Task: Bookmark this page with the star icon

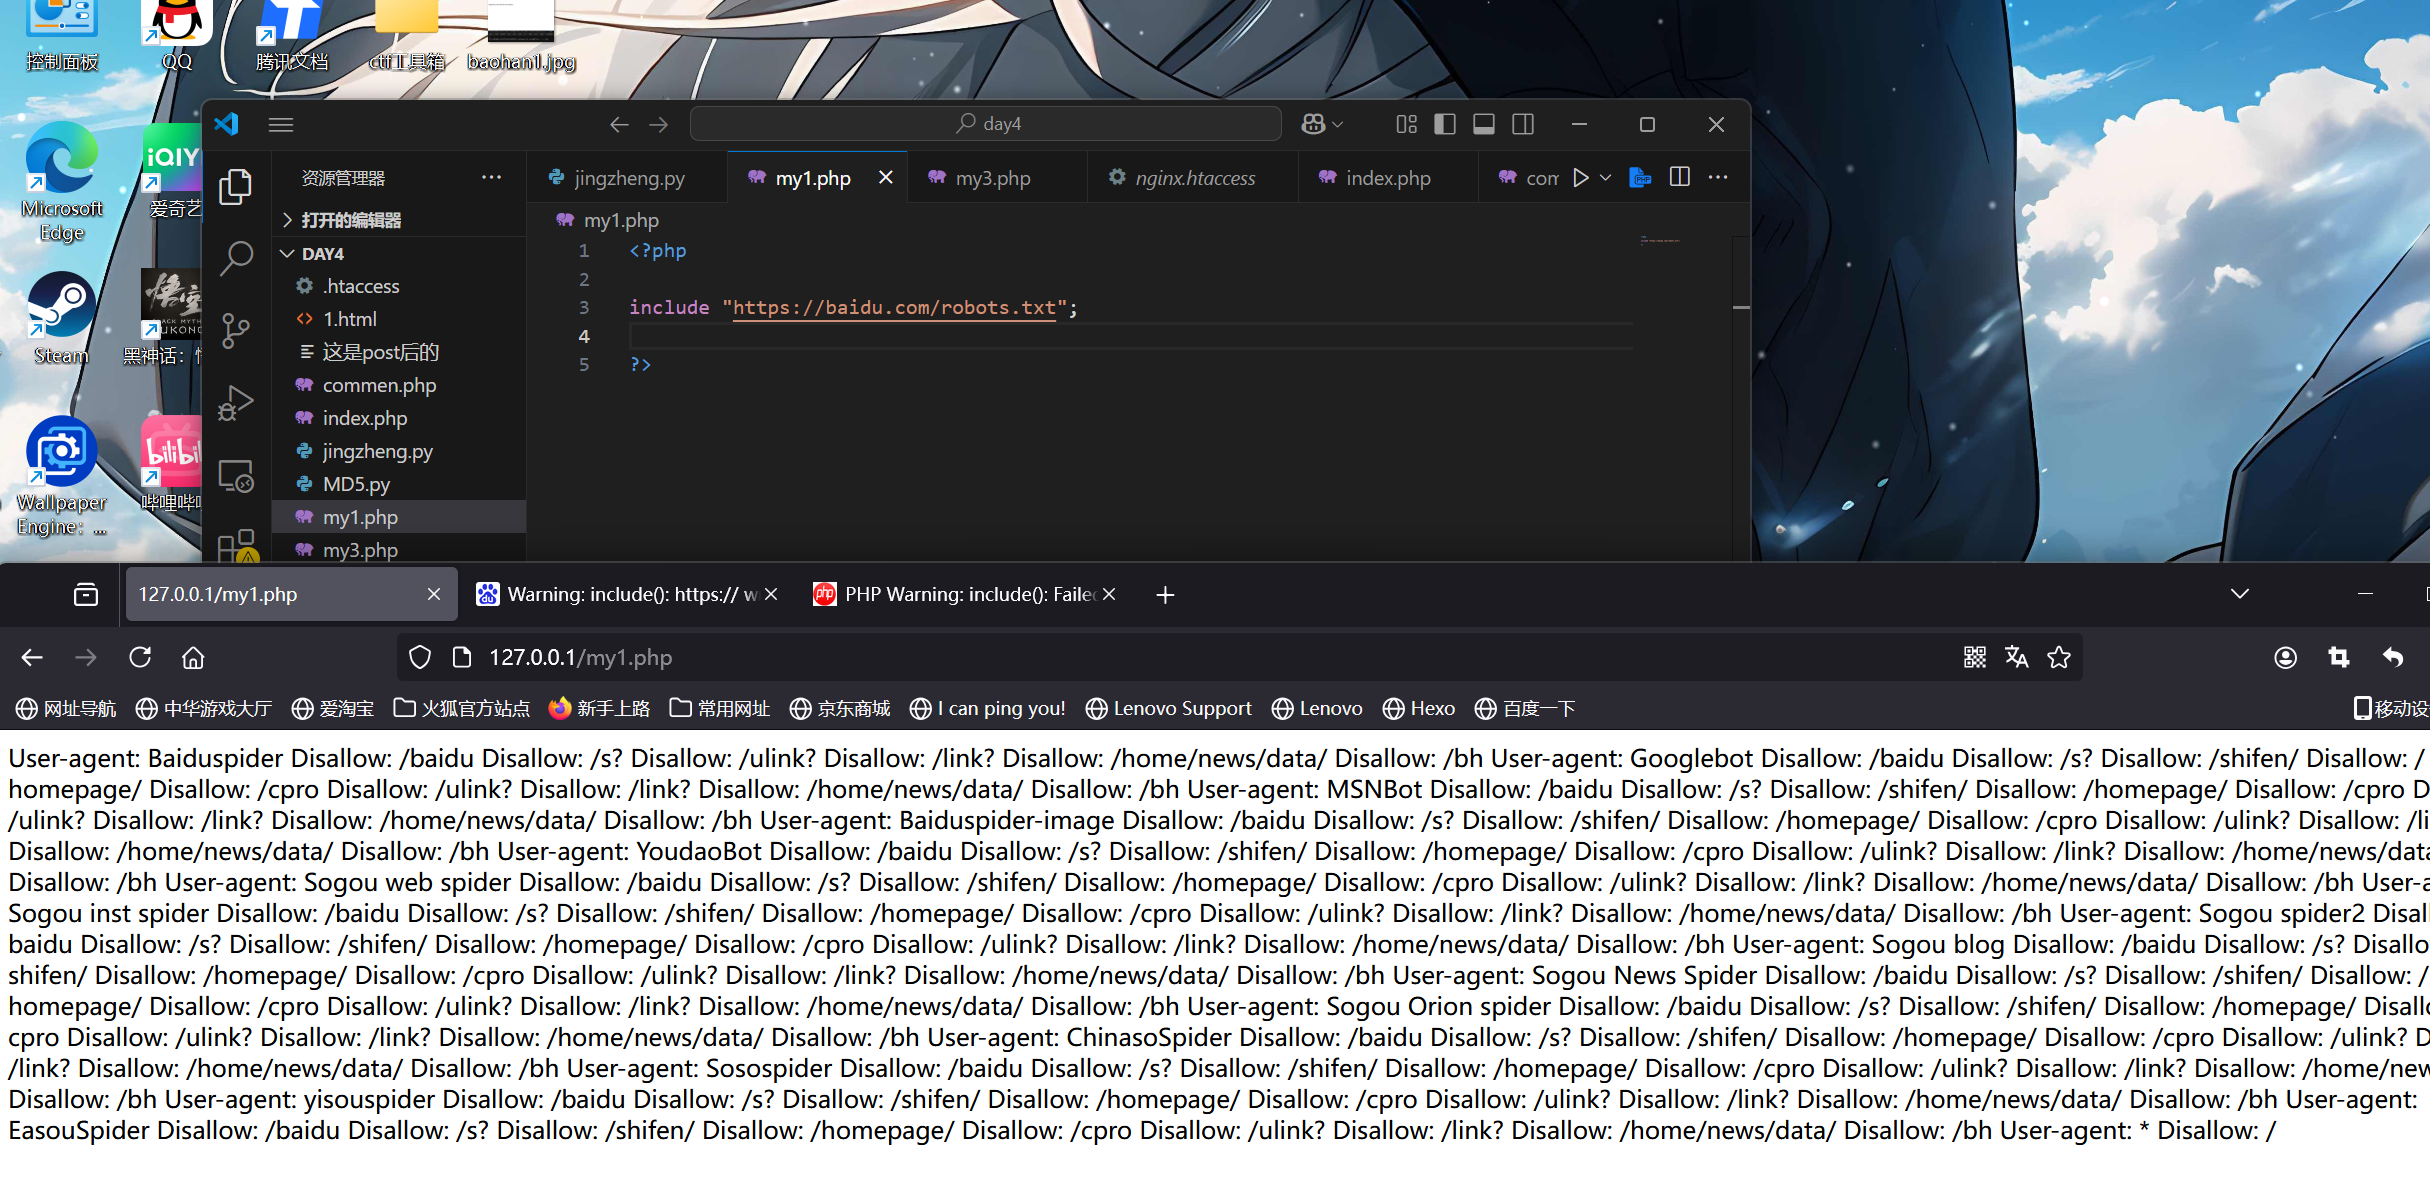Action: [2059, 657]
